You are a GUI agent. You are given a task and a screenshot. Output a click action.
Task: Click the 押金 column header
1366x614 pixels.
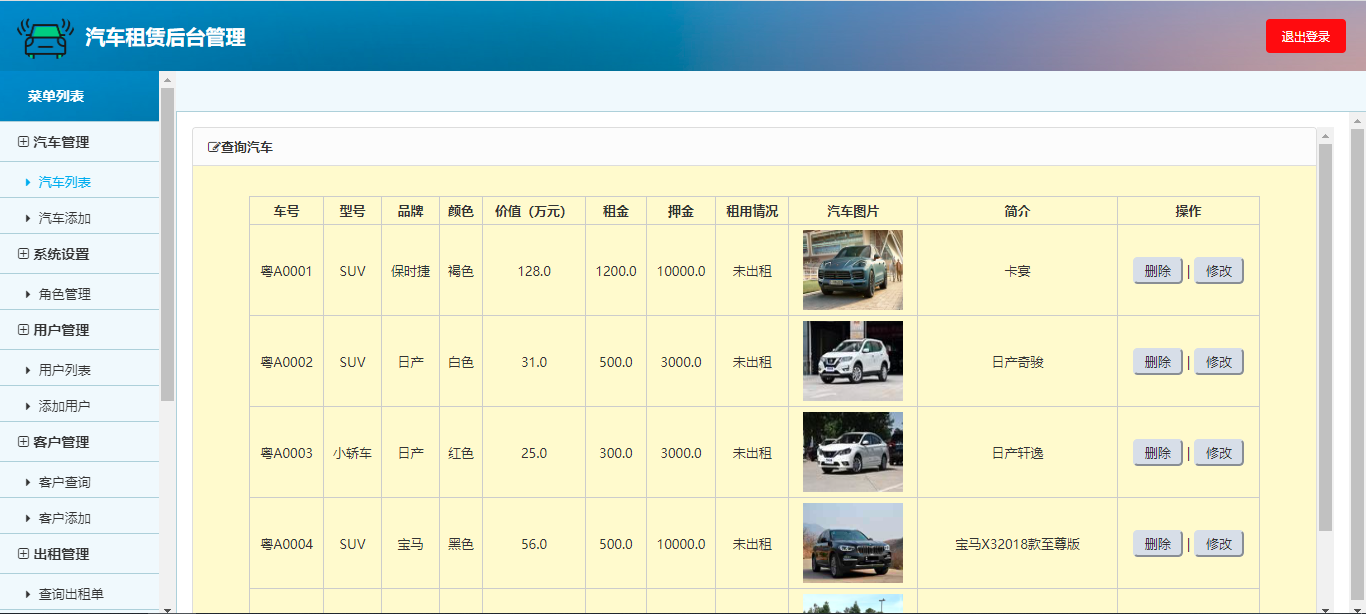point(681,211)
